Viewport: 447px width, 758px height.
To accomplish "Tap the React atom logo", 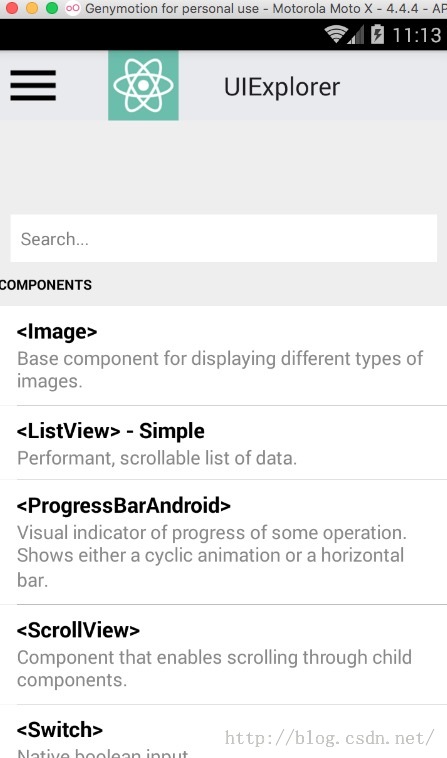I will coord(143,86).
